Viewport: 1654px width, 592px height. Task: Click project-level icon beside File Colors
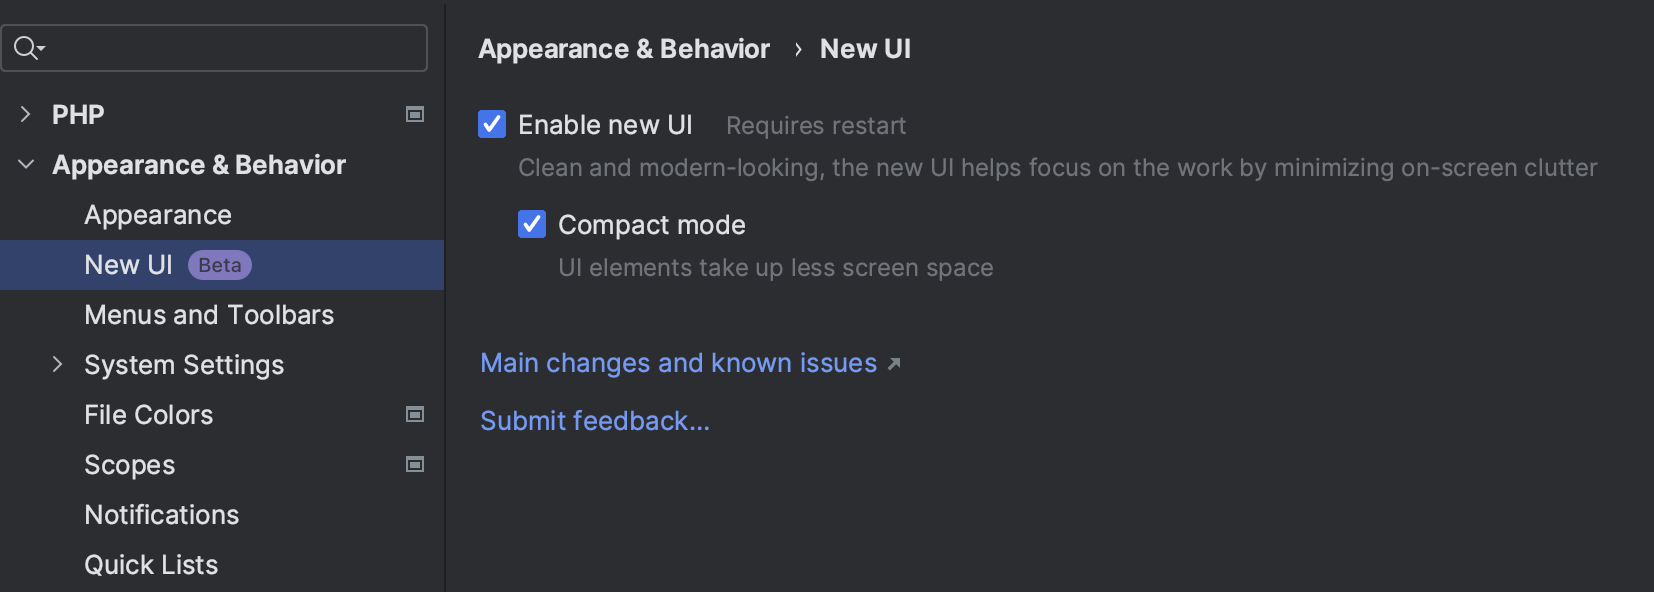tap(415, 414)
